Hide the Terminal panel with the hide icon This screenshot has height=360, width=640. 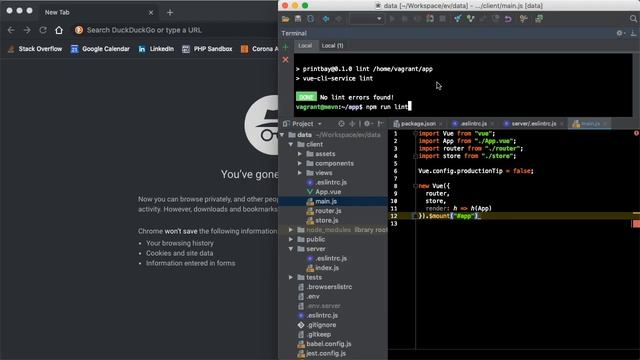point(633,33)
